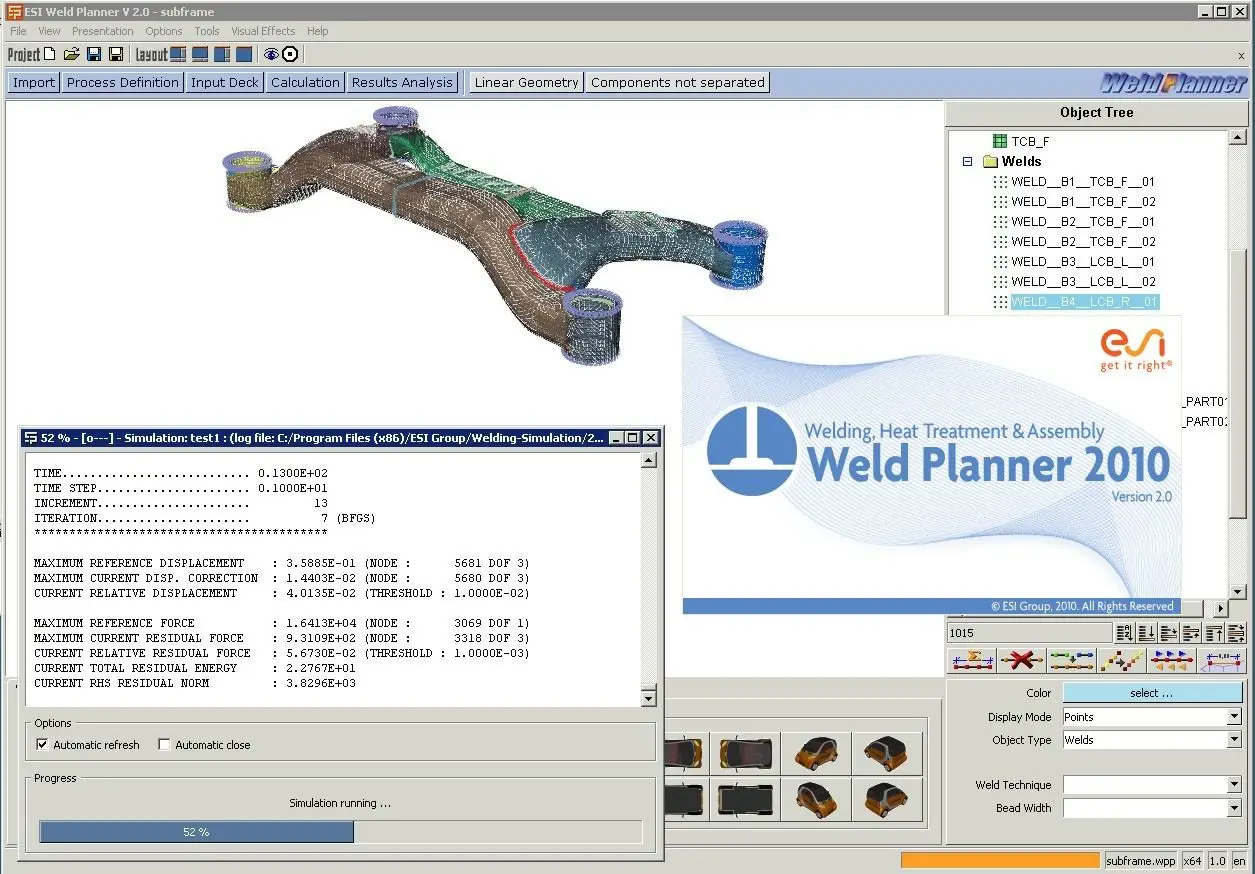Select the lower-left isometric orange car view
1255x874 pixels.
[815, 798]
